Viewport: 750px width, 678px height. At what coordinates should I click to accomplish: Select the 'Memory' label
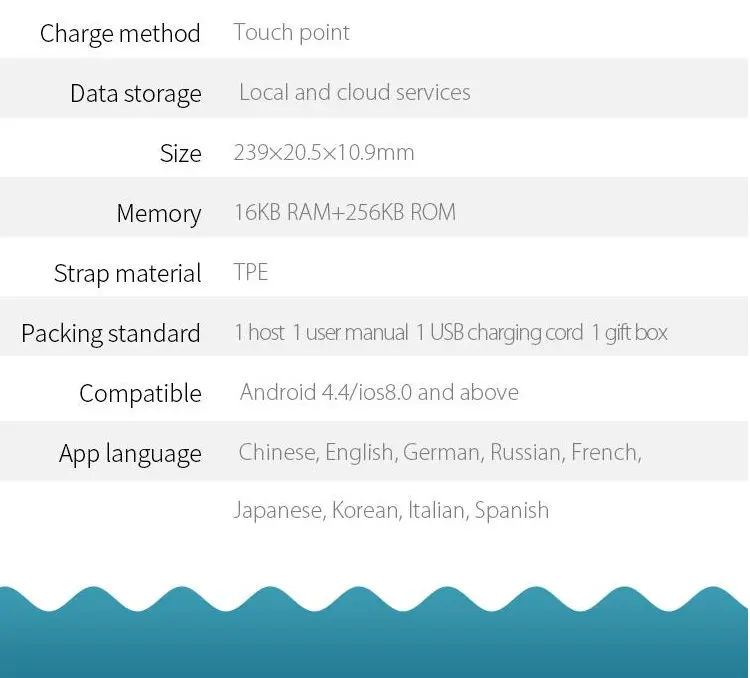coord(158,213)
